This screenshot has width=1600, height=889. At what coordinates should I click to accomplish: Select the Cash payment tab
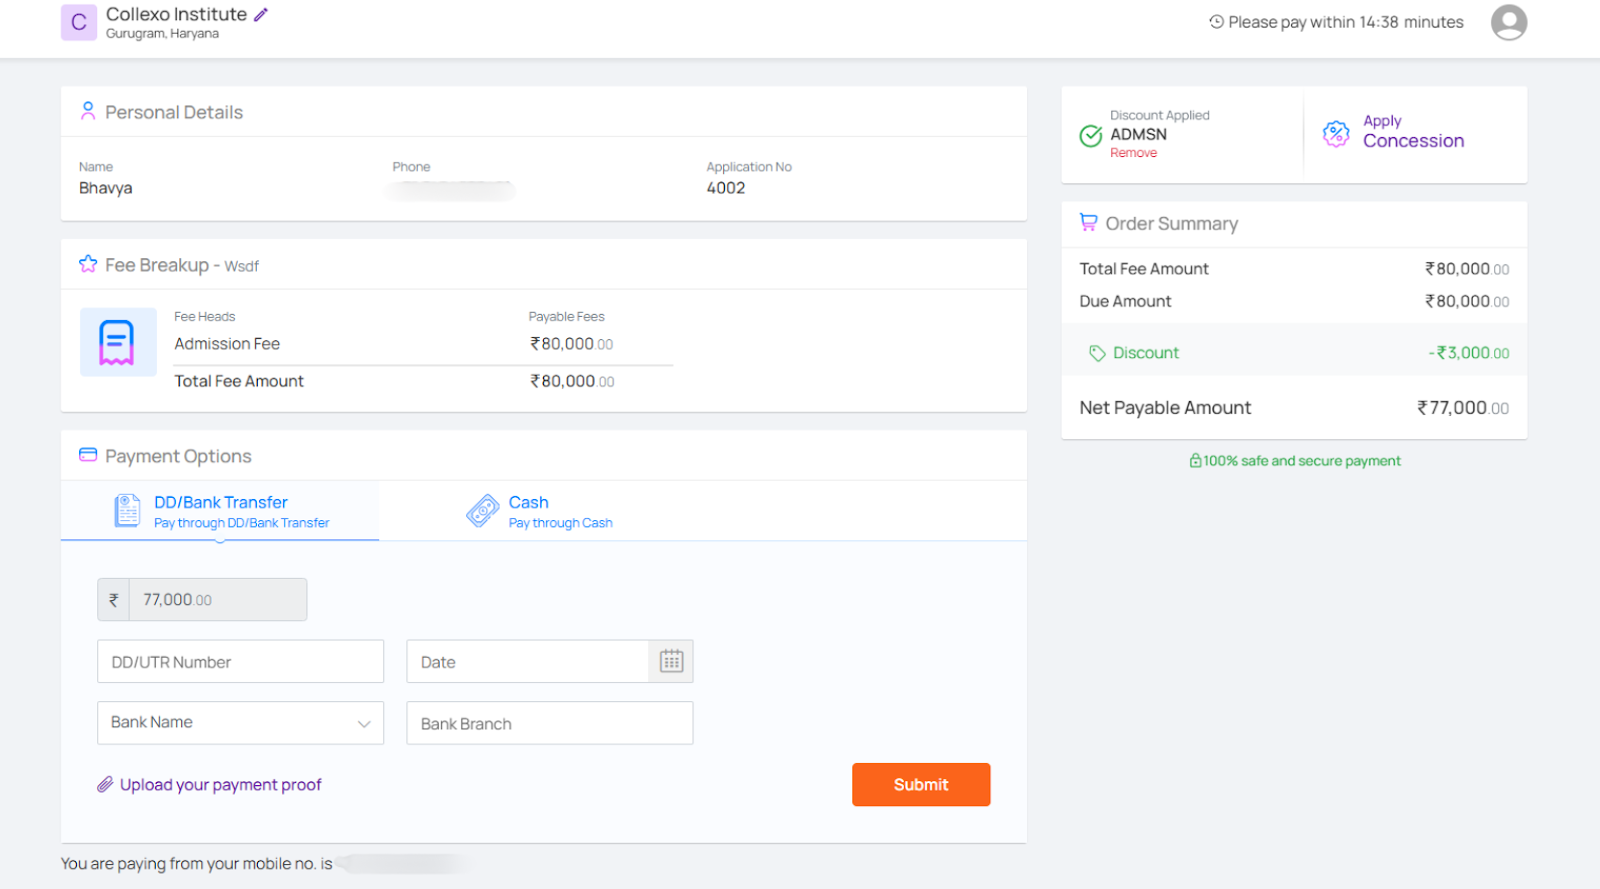point(540,511)
